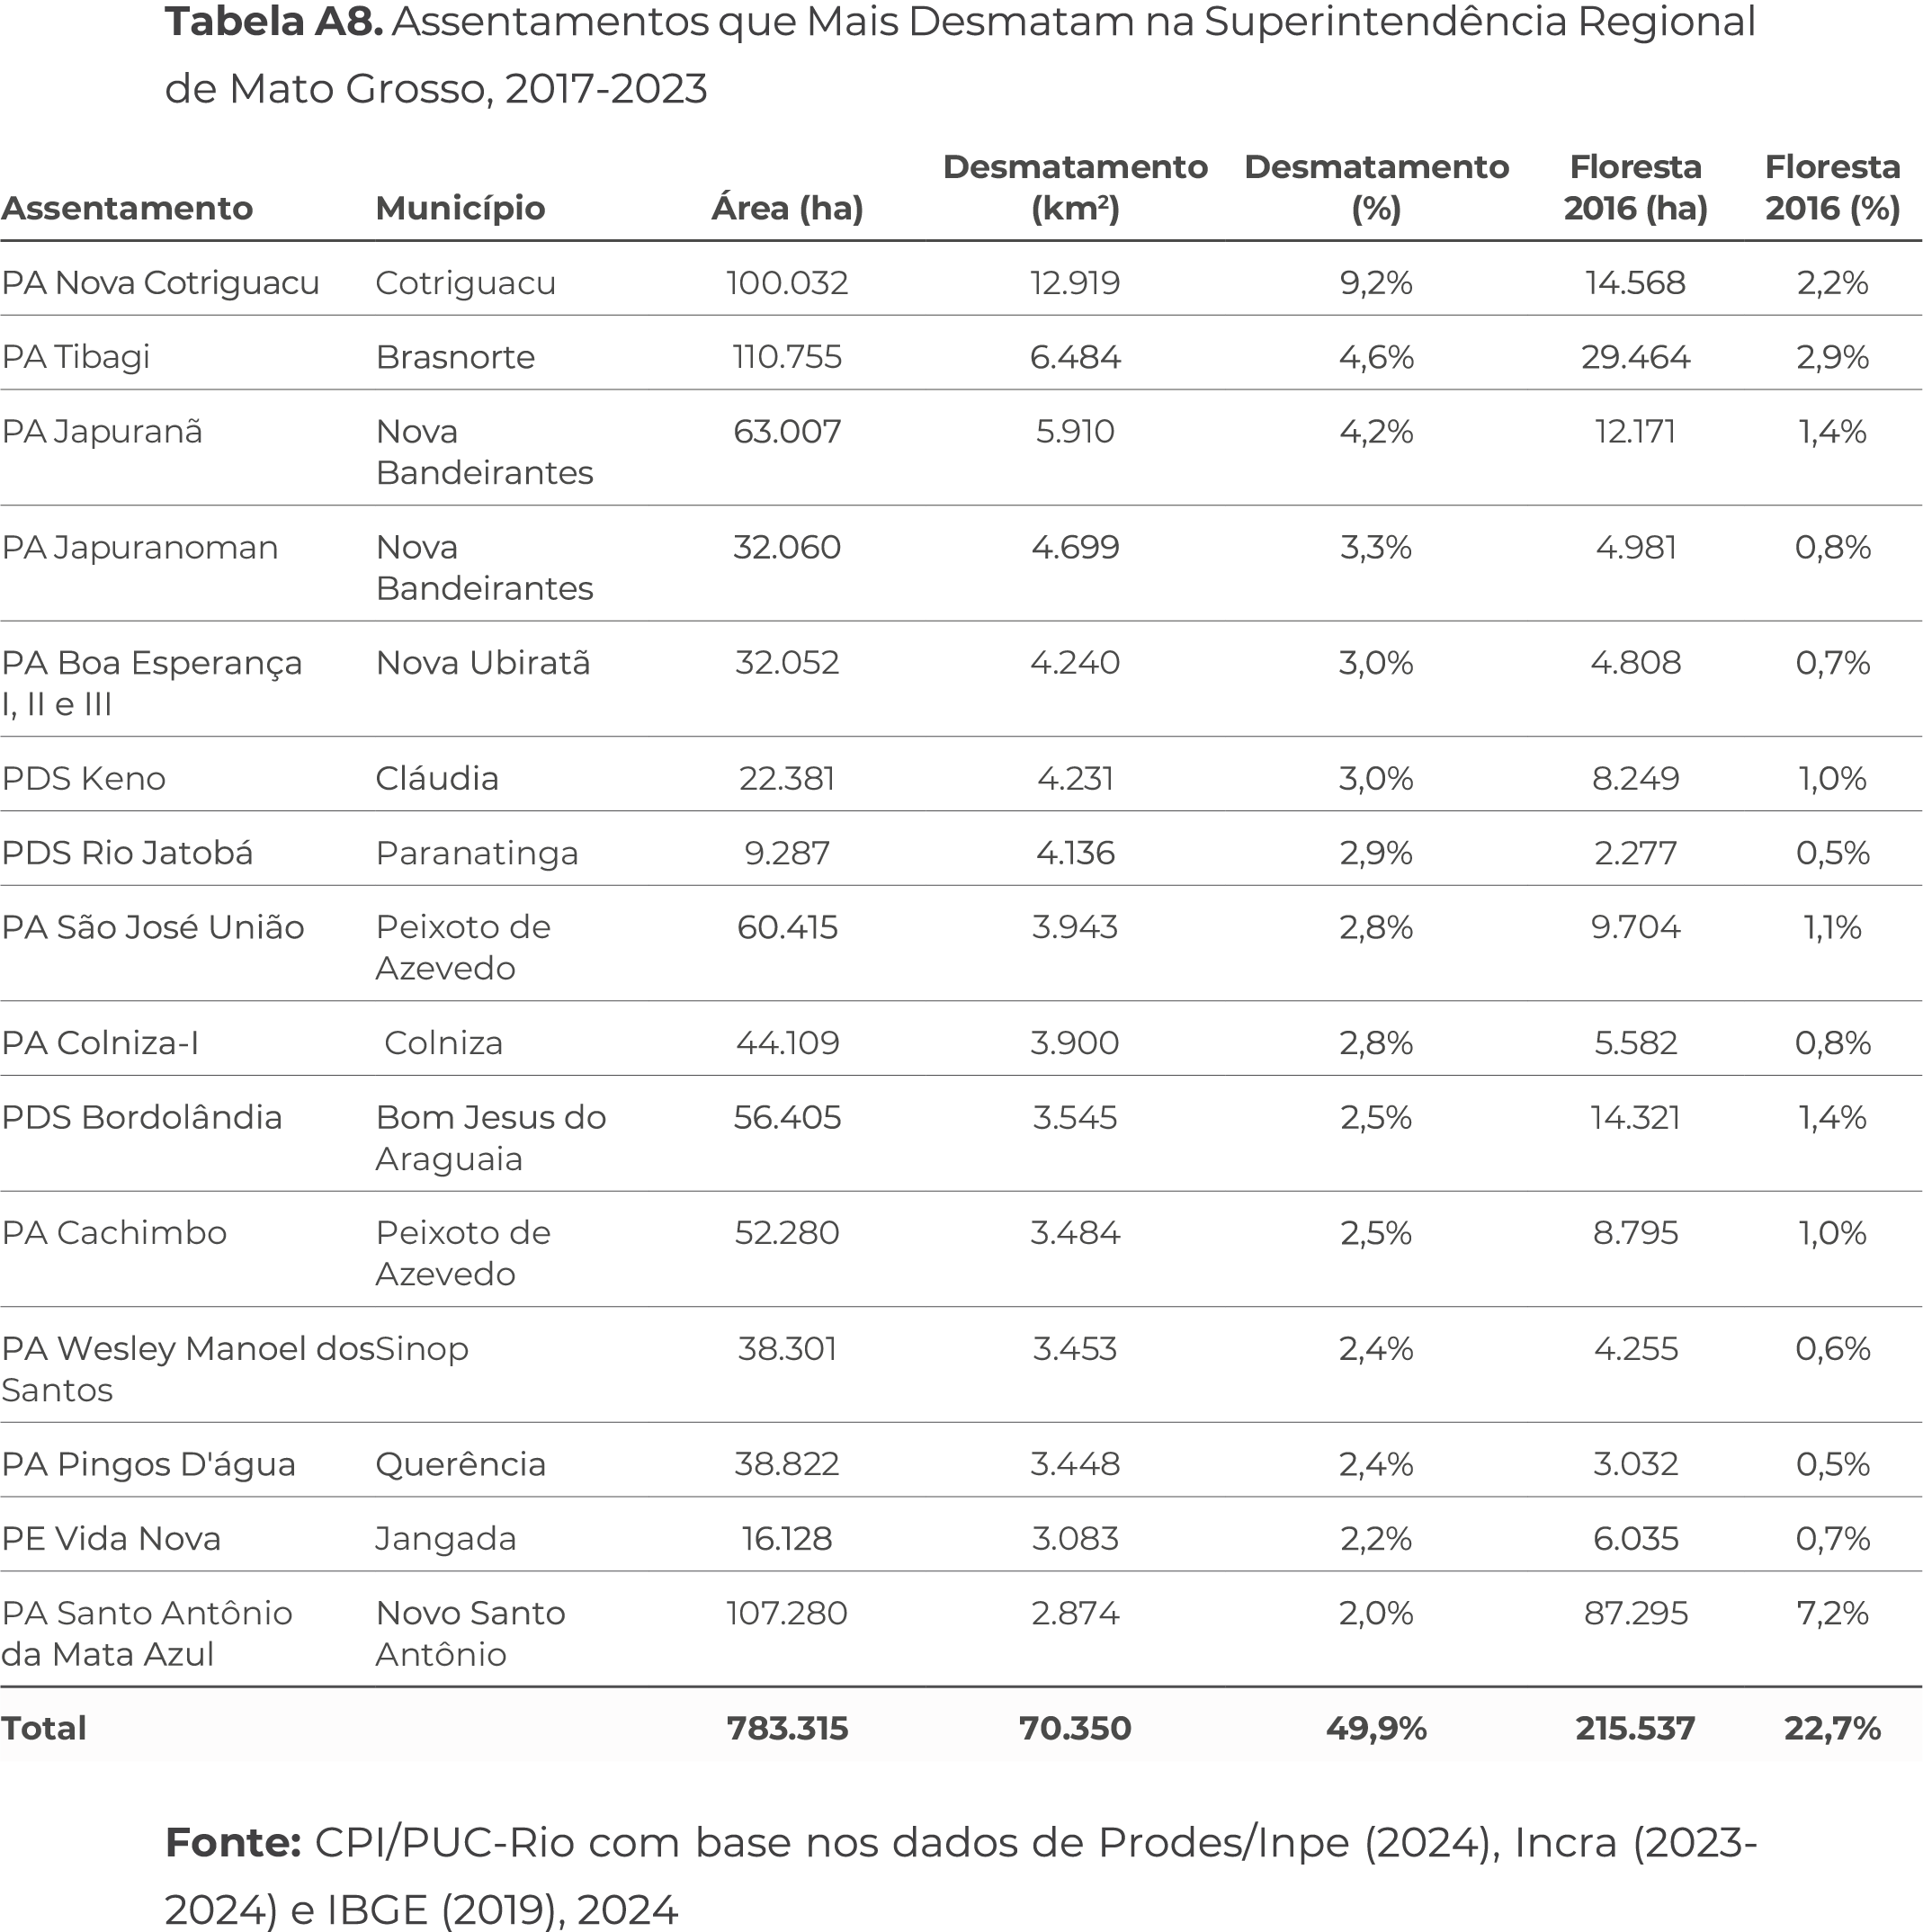Click the 'Total' row label
Screen dimensions: 1923x1932
pyautogui.click(x=44, y=1729)
